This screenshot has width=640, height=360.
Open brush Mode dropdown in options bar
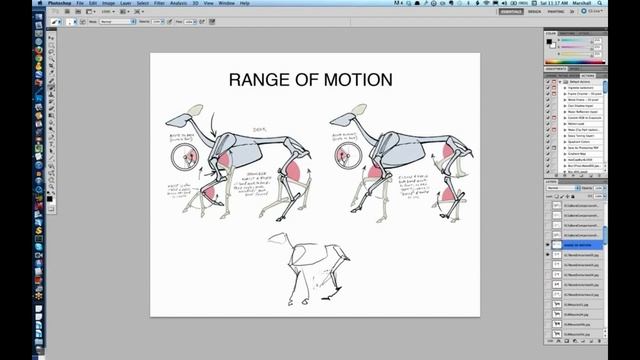[118, 22]
